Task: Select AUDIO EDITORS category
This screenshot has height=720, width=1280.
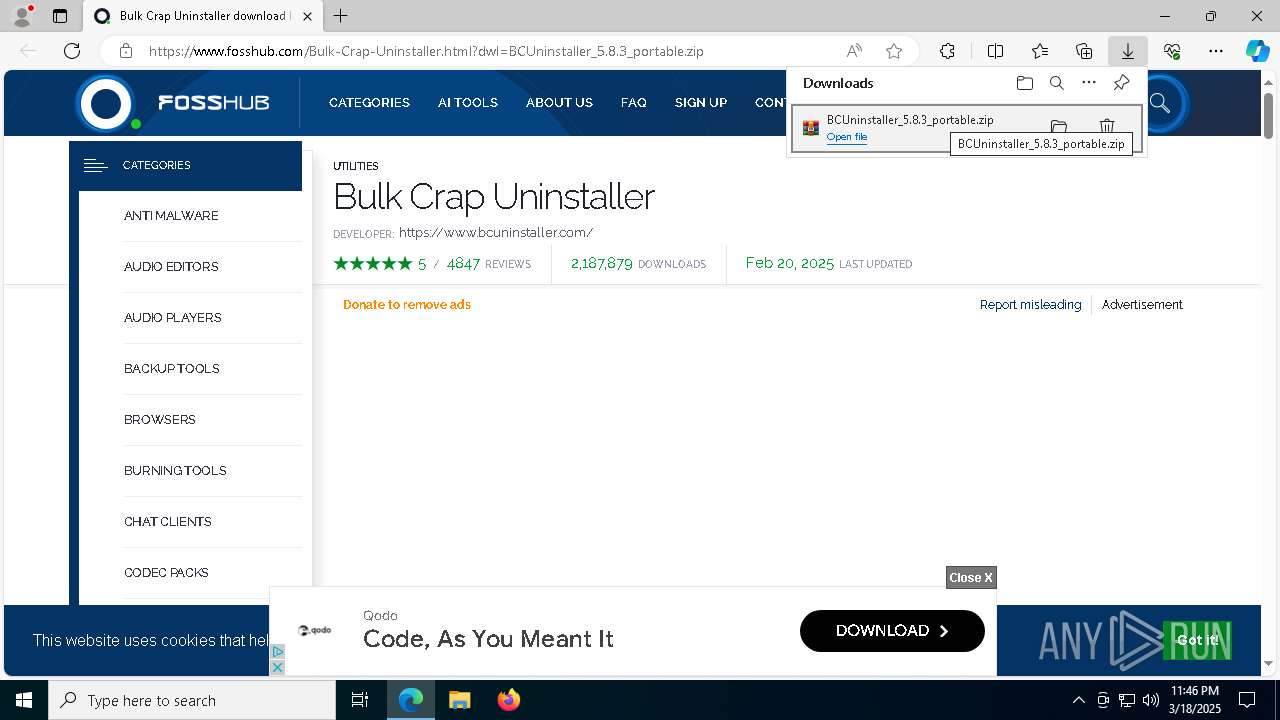Action: (x=171, y=267)
